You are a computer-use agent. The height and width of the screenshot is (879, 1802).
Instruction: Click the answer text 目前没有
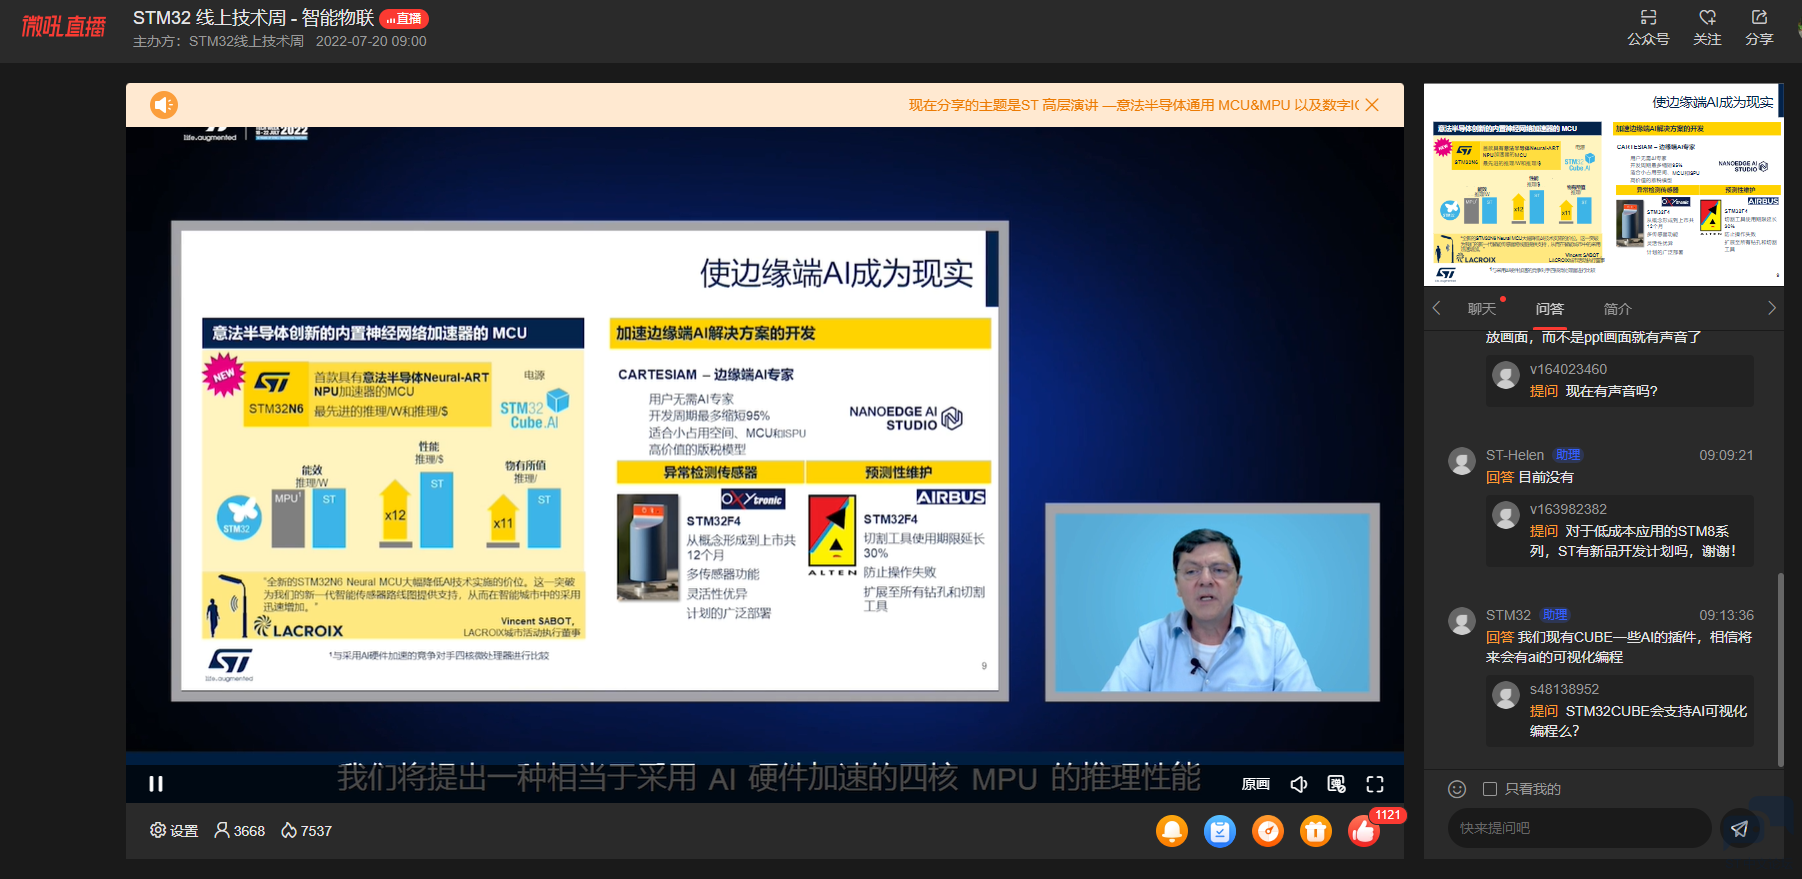1546,477
